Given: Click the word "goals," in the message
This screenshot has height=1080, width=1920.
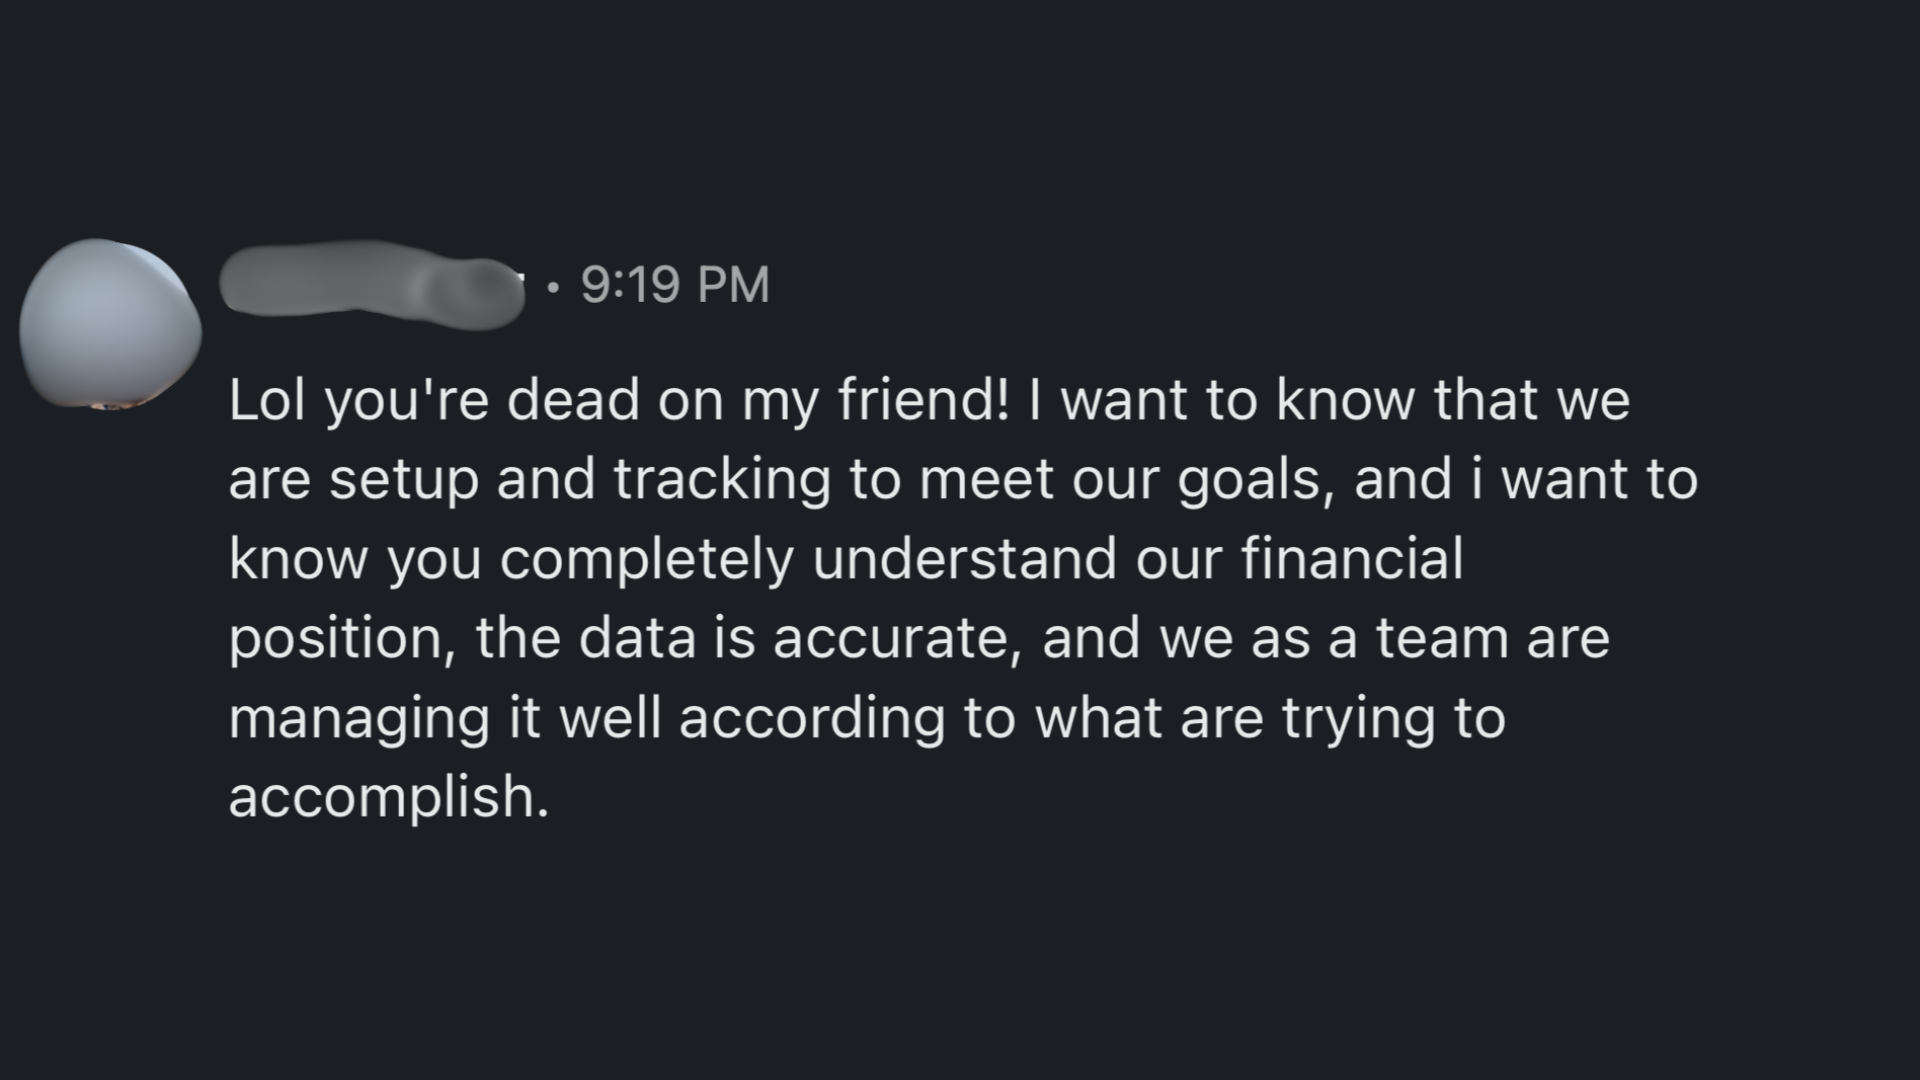Looking at the screenshot, I should point(1256,481).
